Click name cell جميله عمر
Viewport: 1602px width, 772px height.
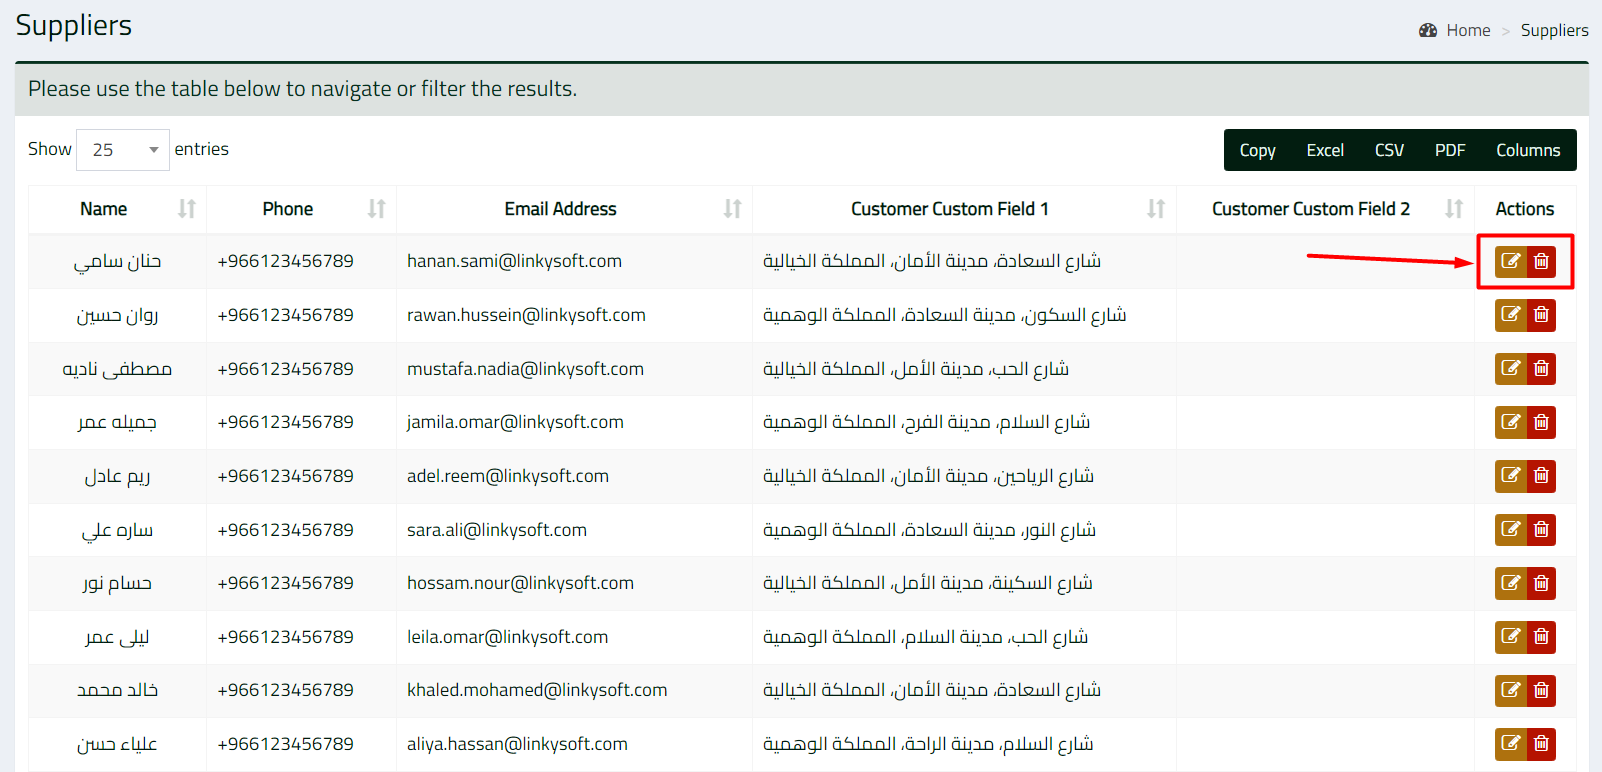click(117, 422)
